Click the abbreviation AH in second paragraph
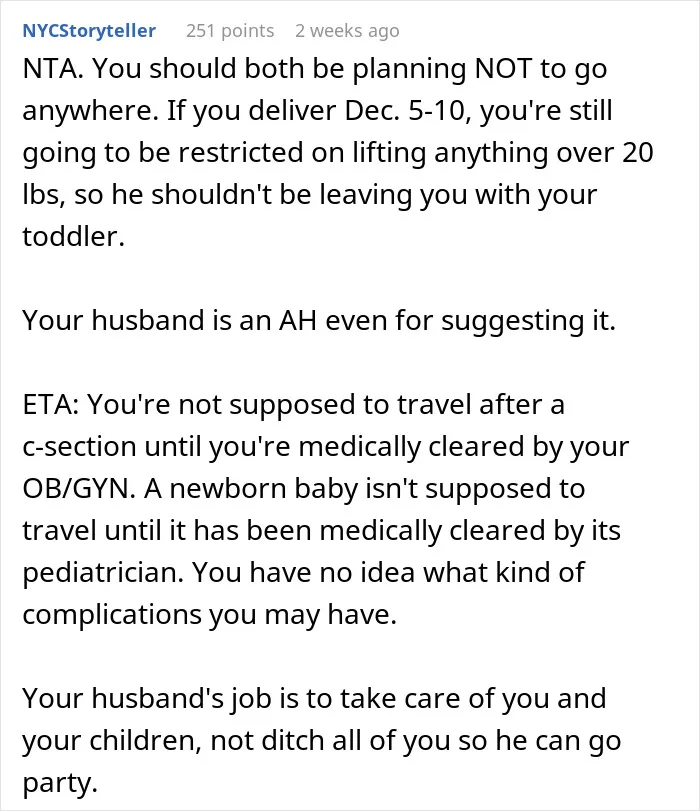Screen dimensions: 700x811 coord(297,321)
